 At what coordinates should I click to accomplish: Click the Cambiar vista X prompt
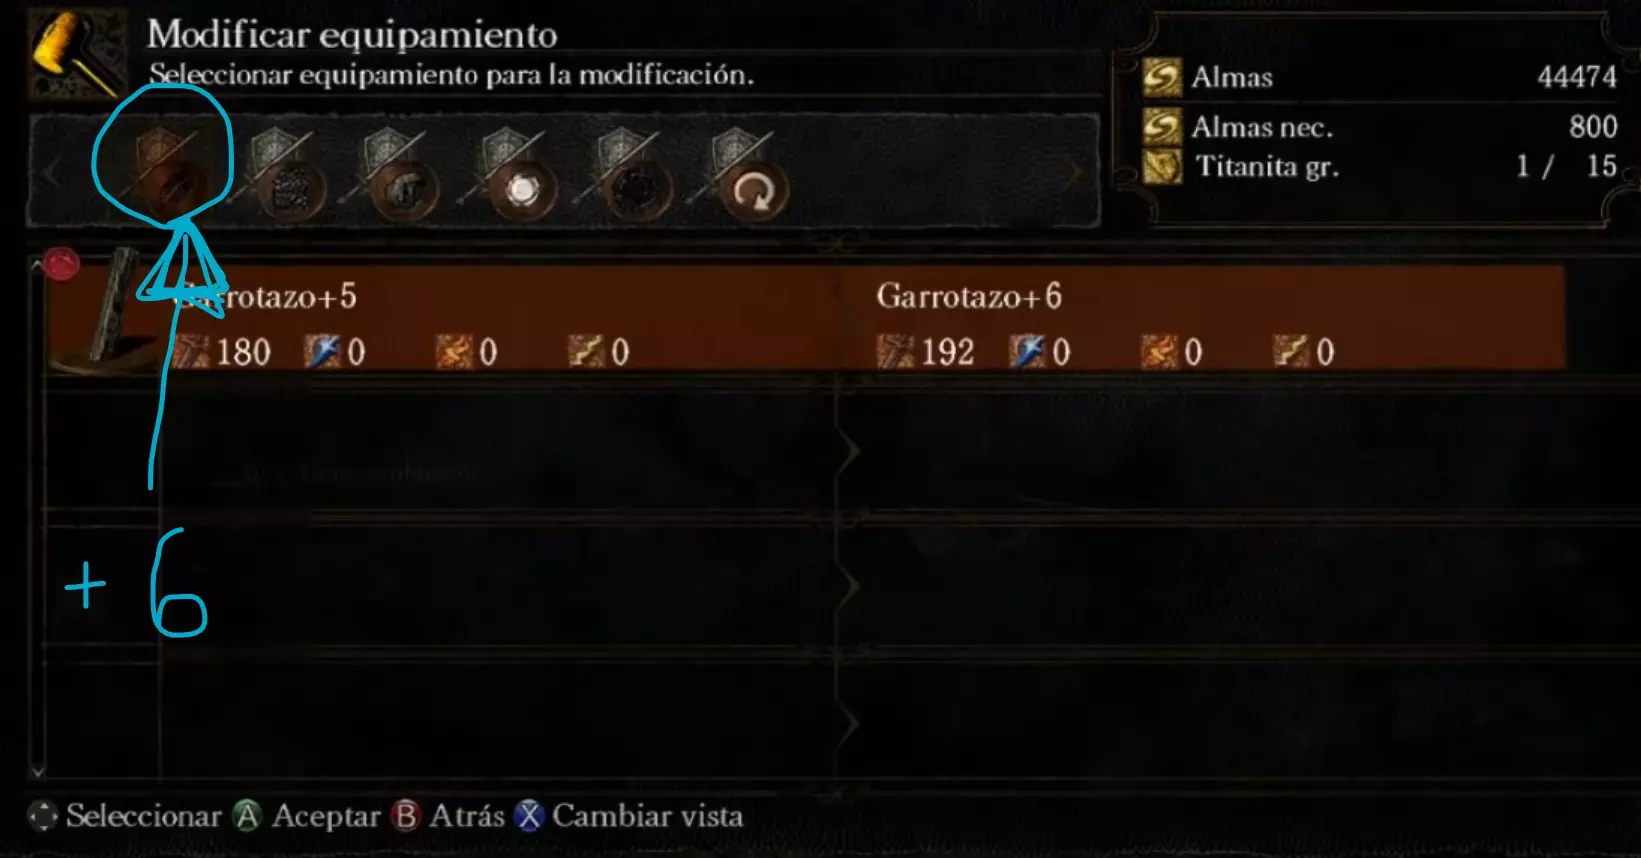coord(629,816)
